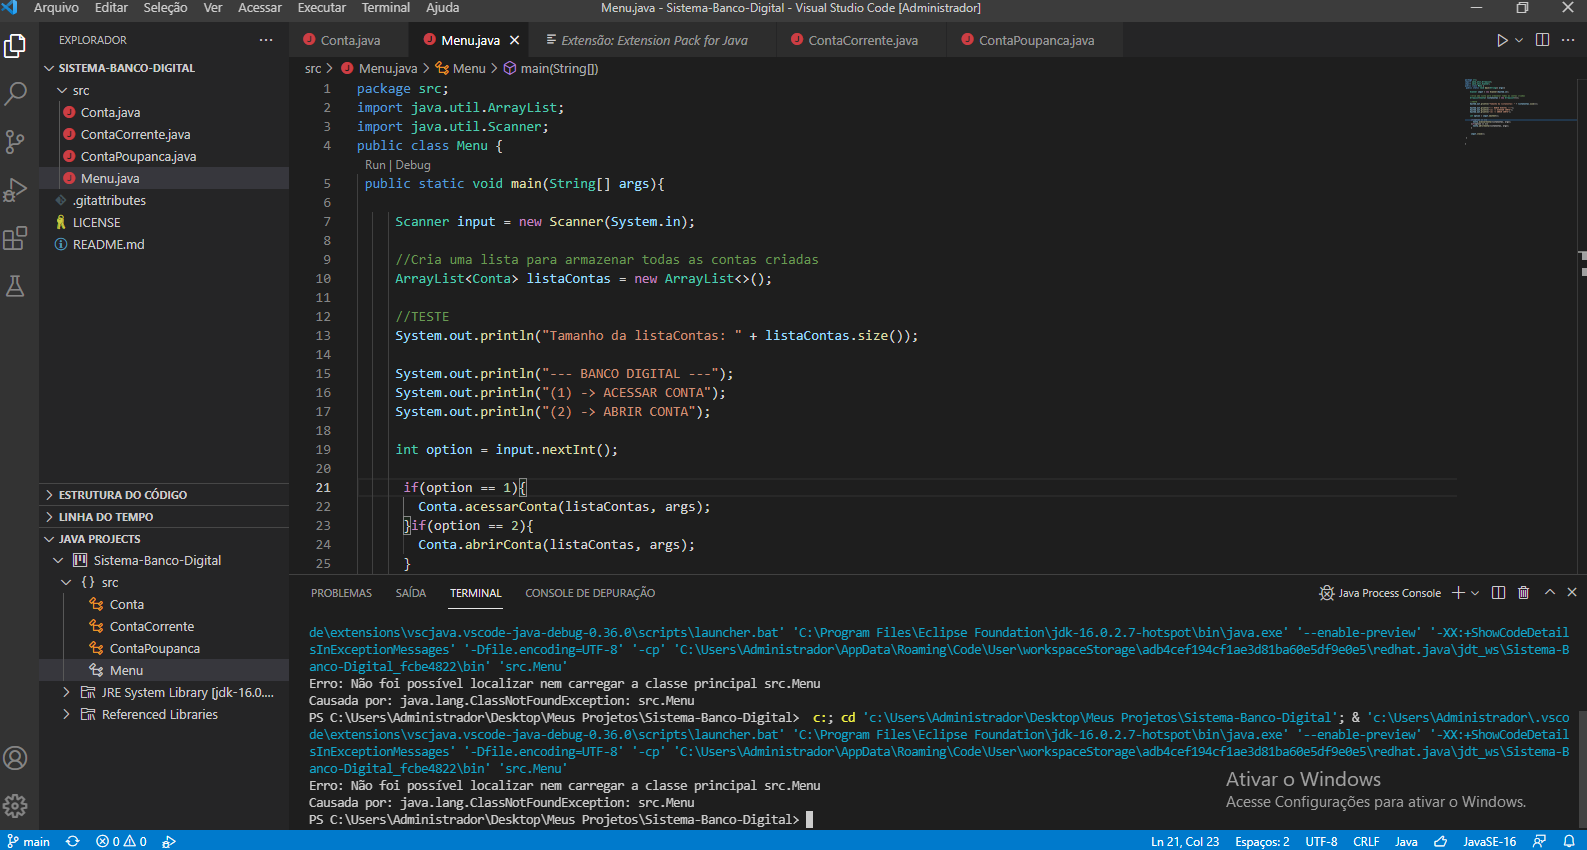
Task: Close the terminal panel
Action: coord(1572,592)
